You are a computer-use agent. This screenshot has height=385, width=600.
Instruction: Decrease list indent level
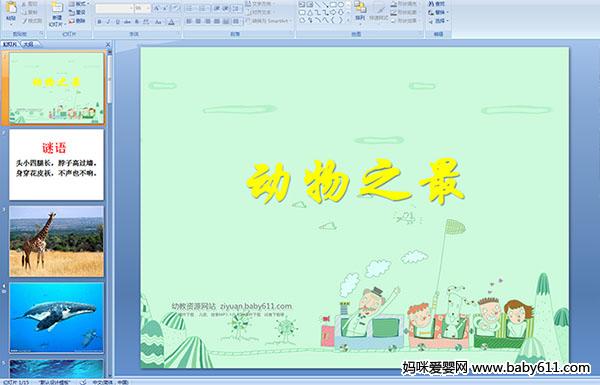[x=217, y=8]
